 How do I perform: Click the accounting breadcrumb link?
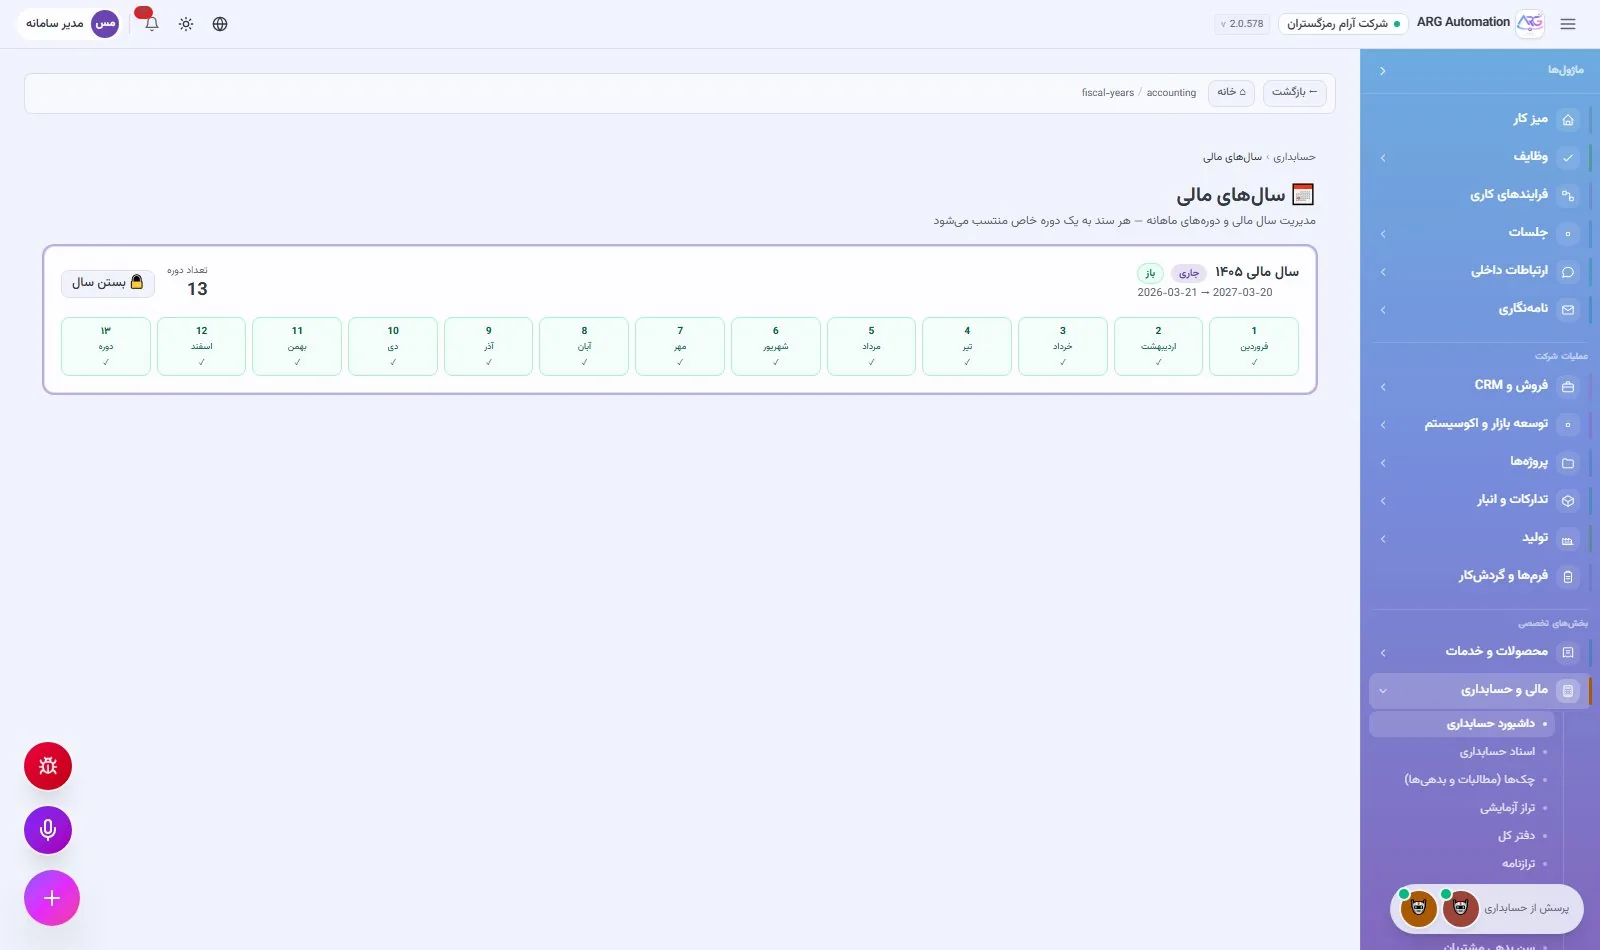point(1171,93)
